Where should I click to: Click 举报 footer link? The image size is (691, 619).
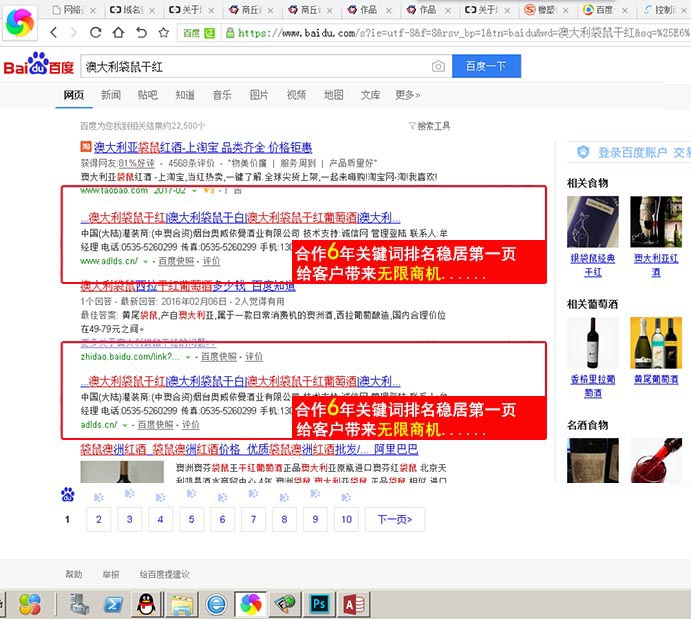tap(111, 574)
